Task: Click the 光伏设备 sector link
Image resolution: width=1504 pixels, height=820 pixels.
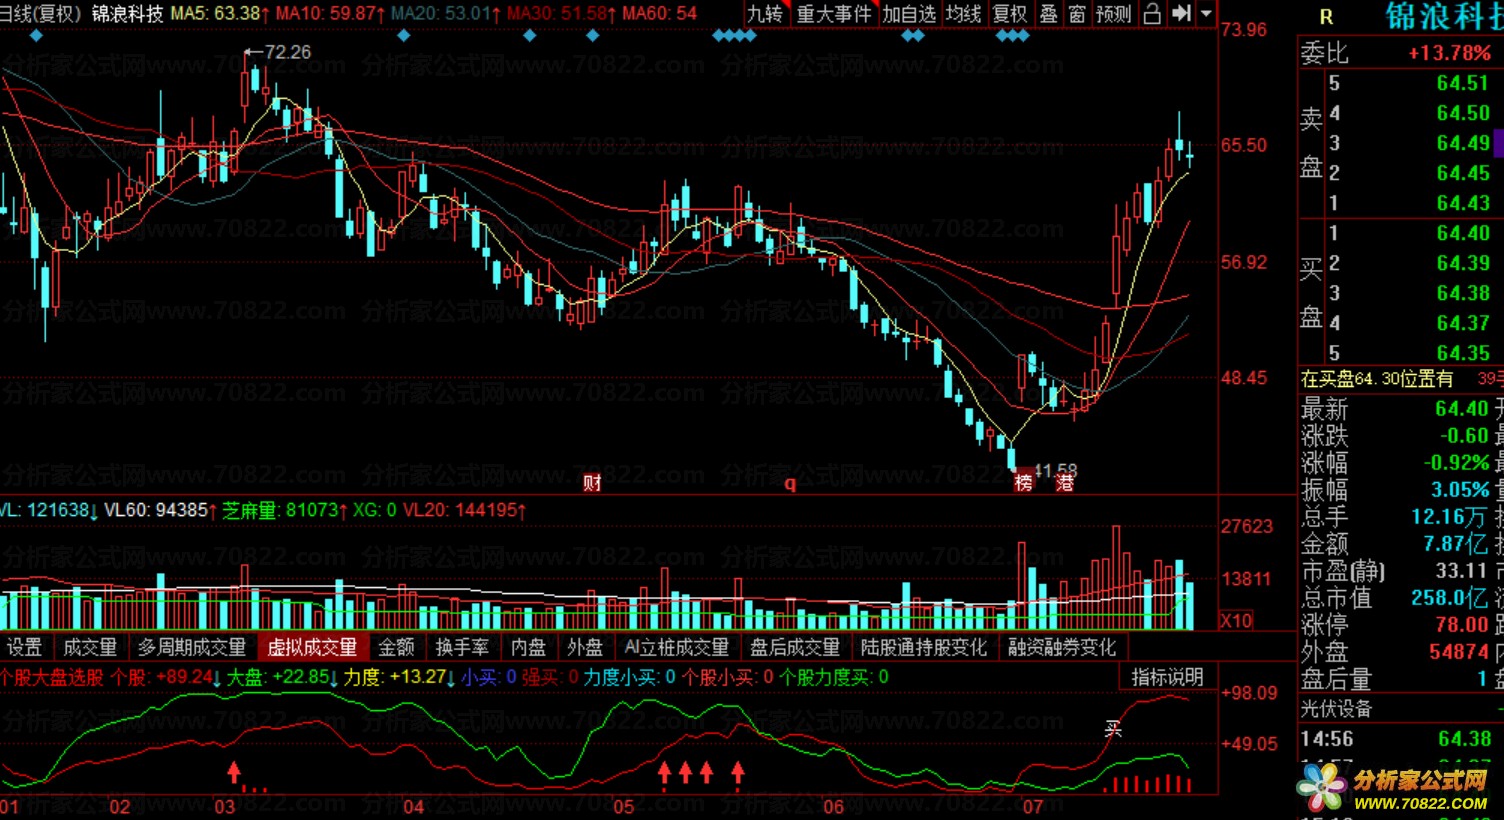Action: coord(1336,709)
